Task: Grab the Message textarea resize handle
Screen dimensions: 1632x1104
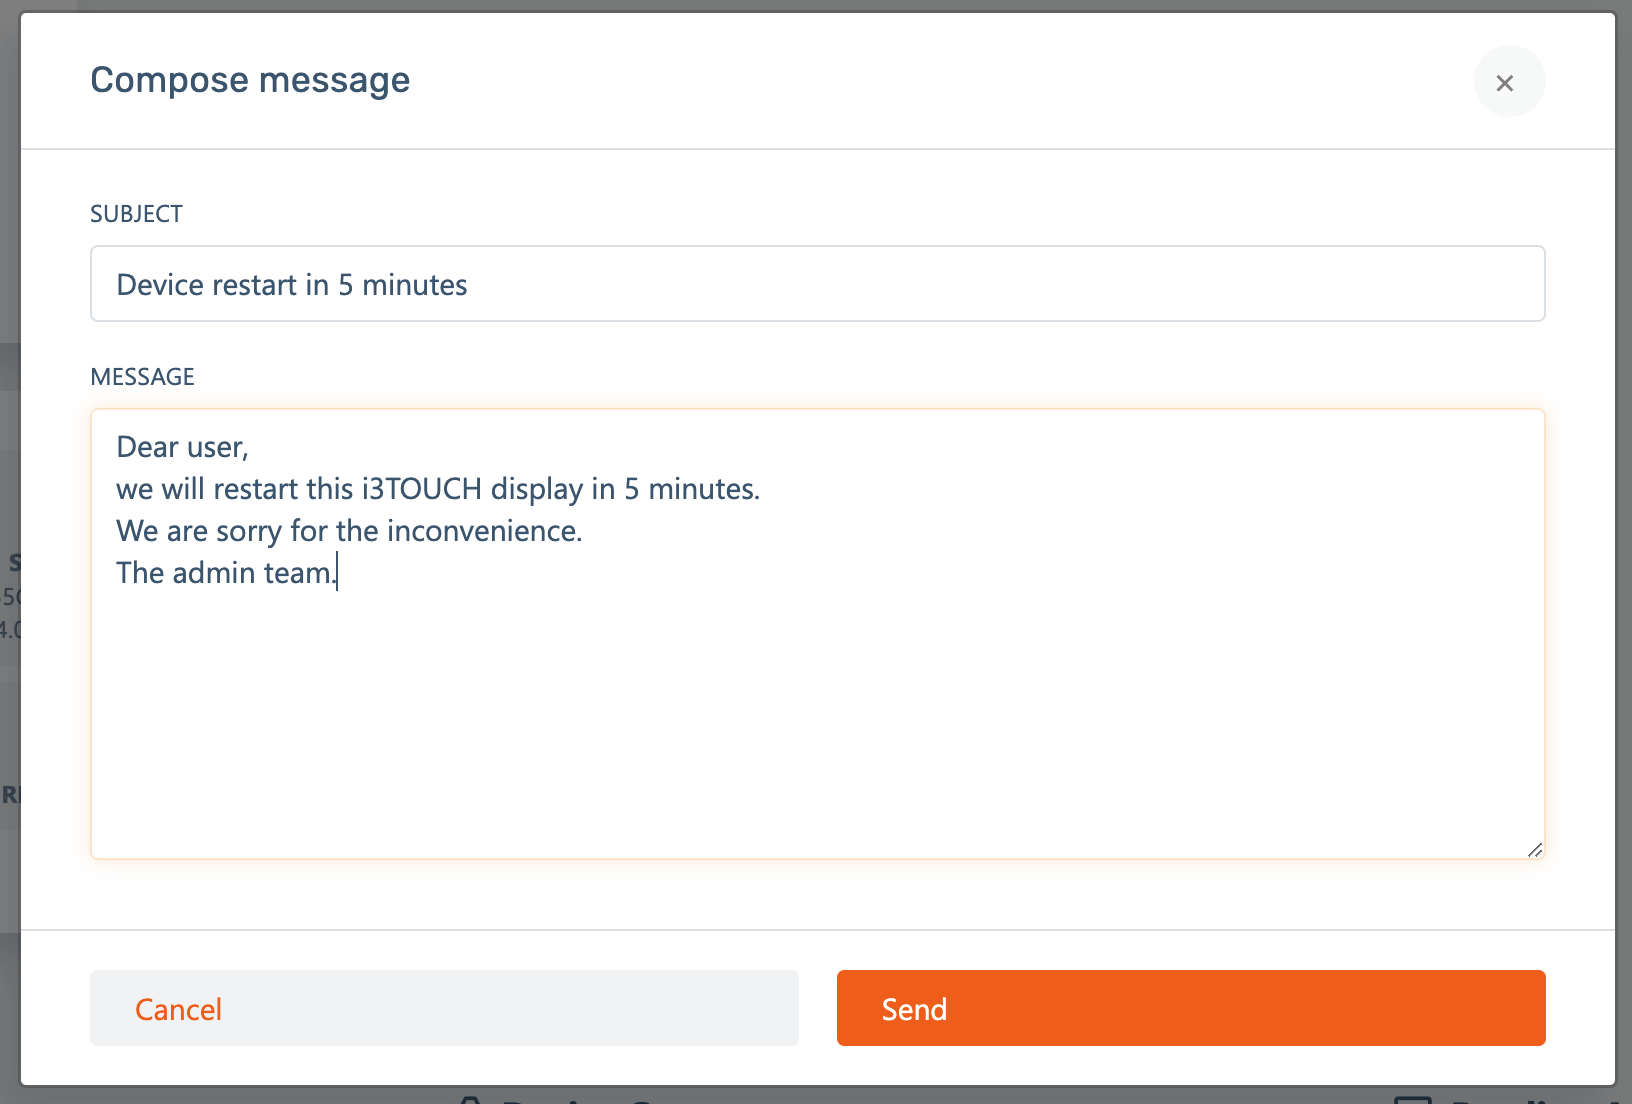Action: (1535, 850)
